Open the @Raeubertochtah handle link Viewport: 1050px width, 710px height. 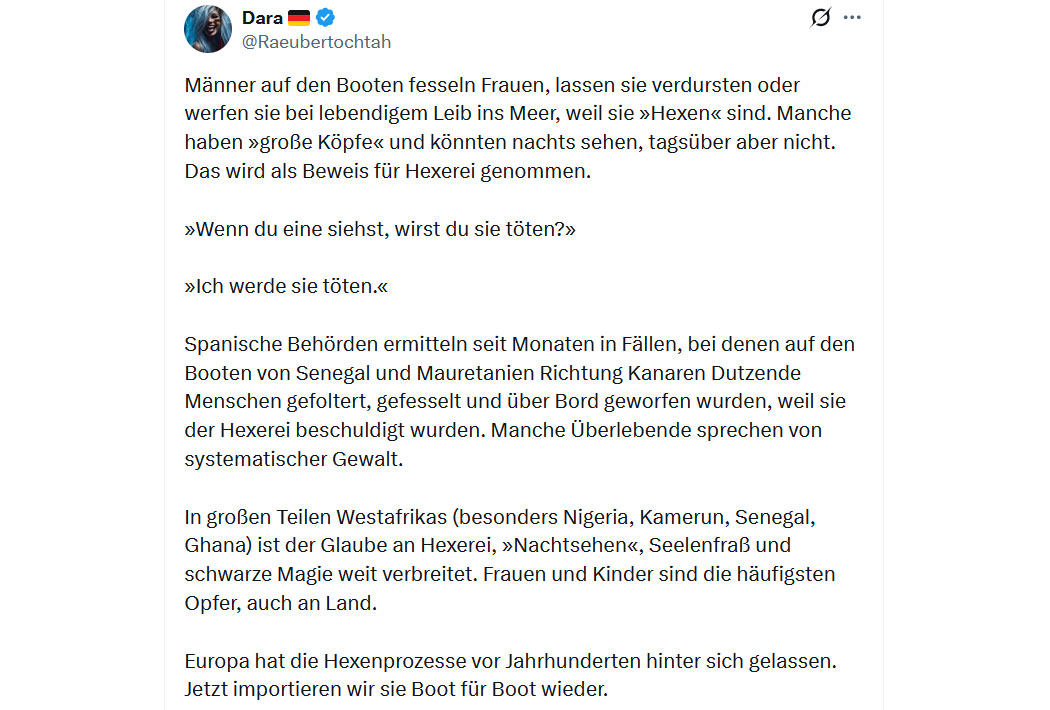click(316, 42)
